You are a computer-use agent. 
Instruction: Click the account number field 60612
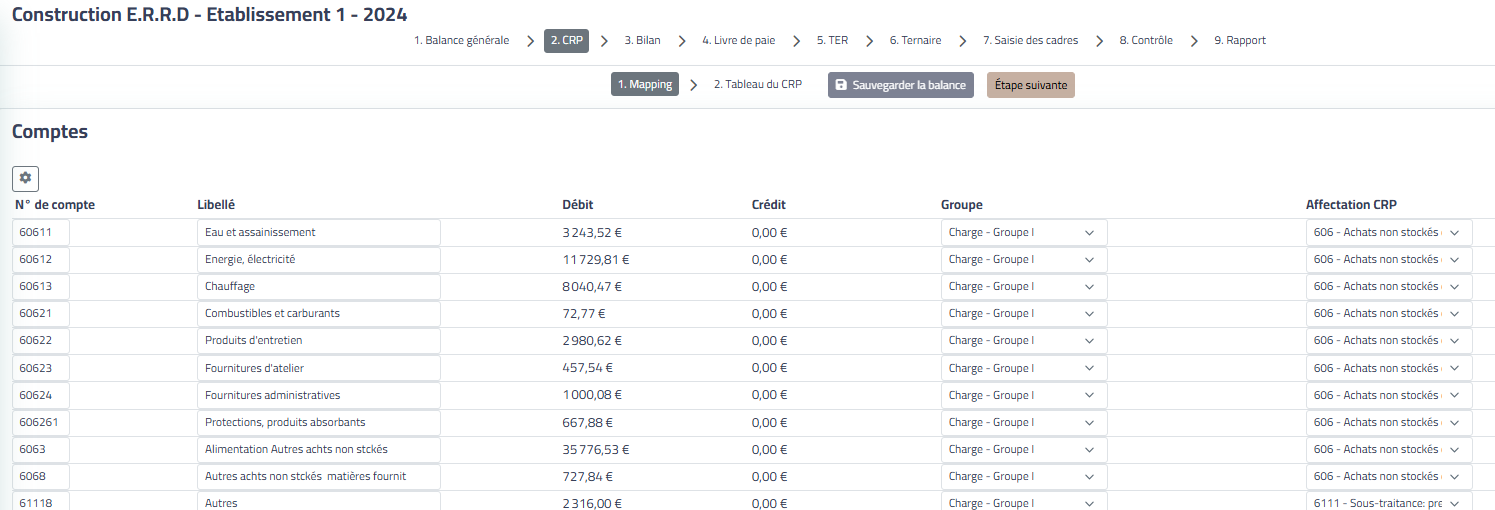(41, 259)
